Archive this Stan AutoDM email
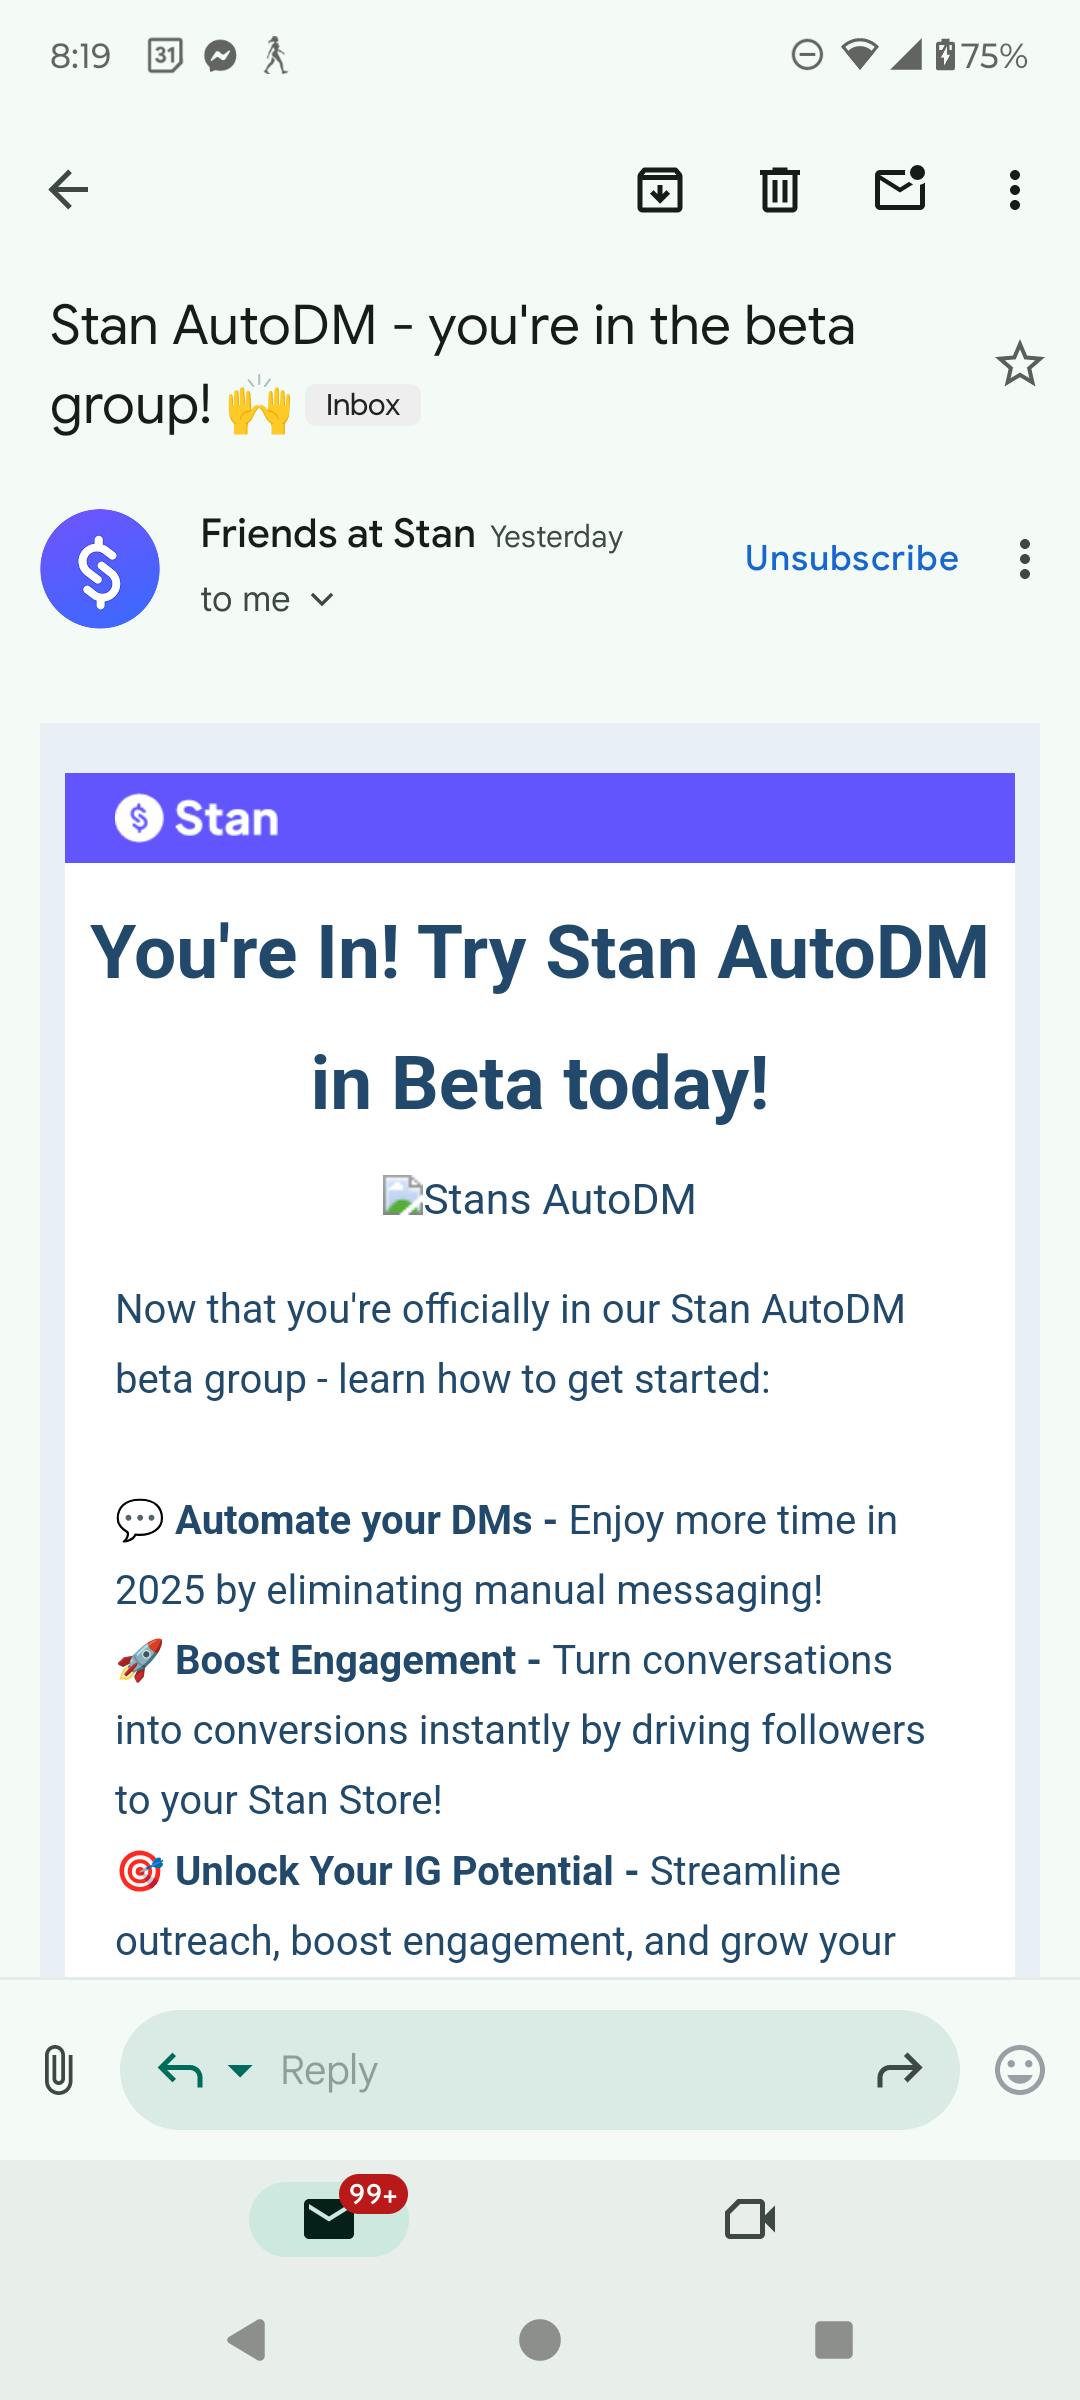Screen dimensions: 1080x2400 [x=660, y=189]
